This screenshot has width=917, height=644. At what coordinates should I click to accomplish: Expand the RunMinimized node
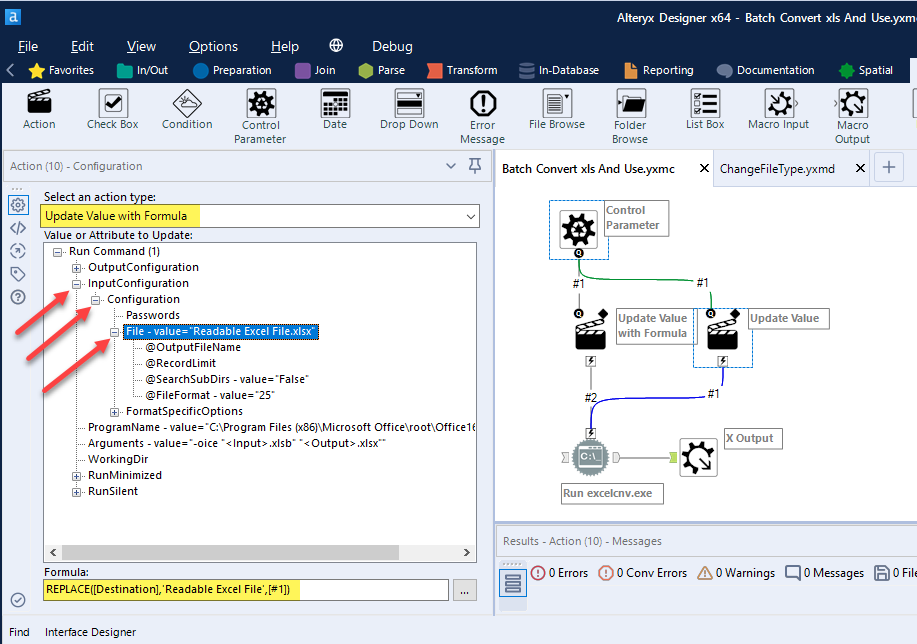(77, 476)
